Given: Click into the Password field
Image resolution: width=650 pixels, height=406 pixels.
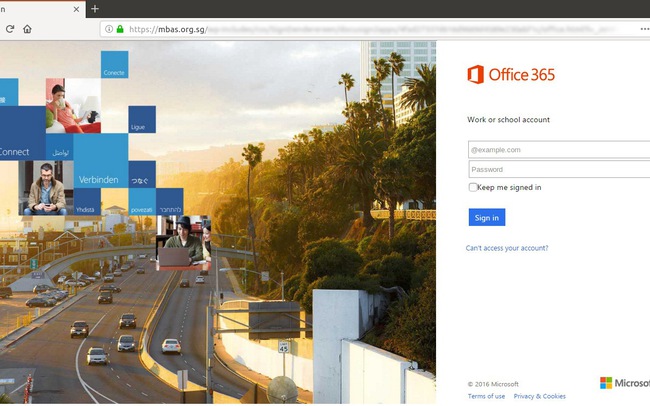Looking at the screenshot, I should tap(559, 169).
